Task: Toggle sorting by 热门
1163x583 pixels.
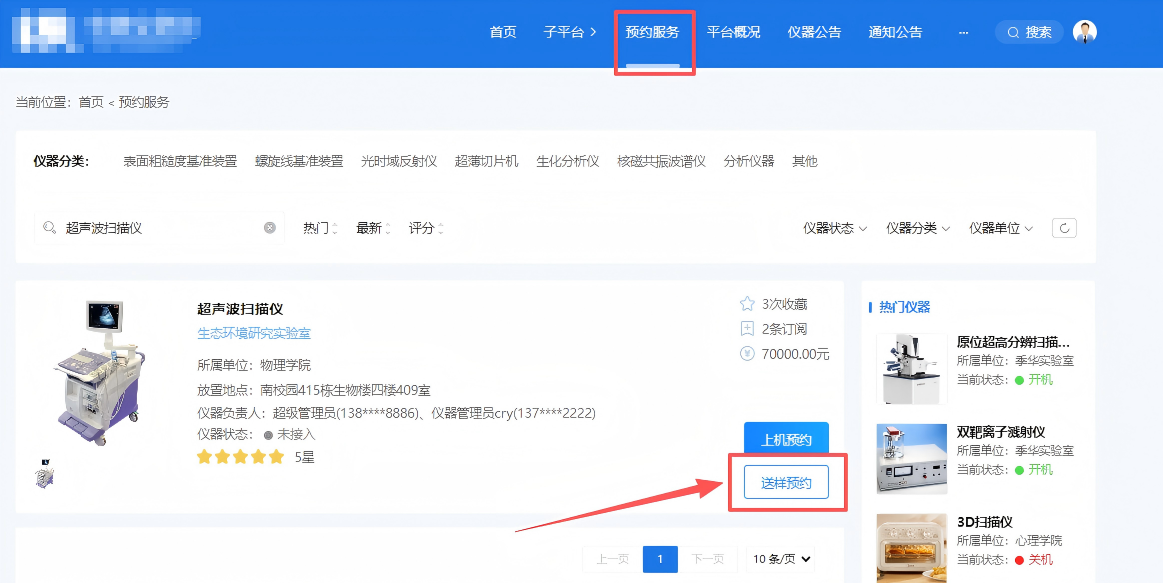Action: pos(319,228)
